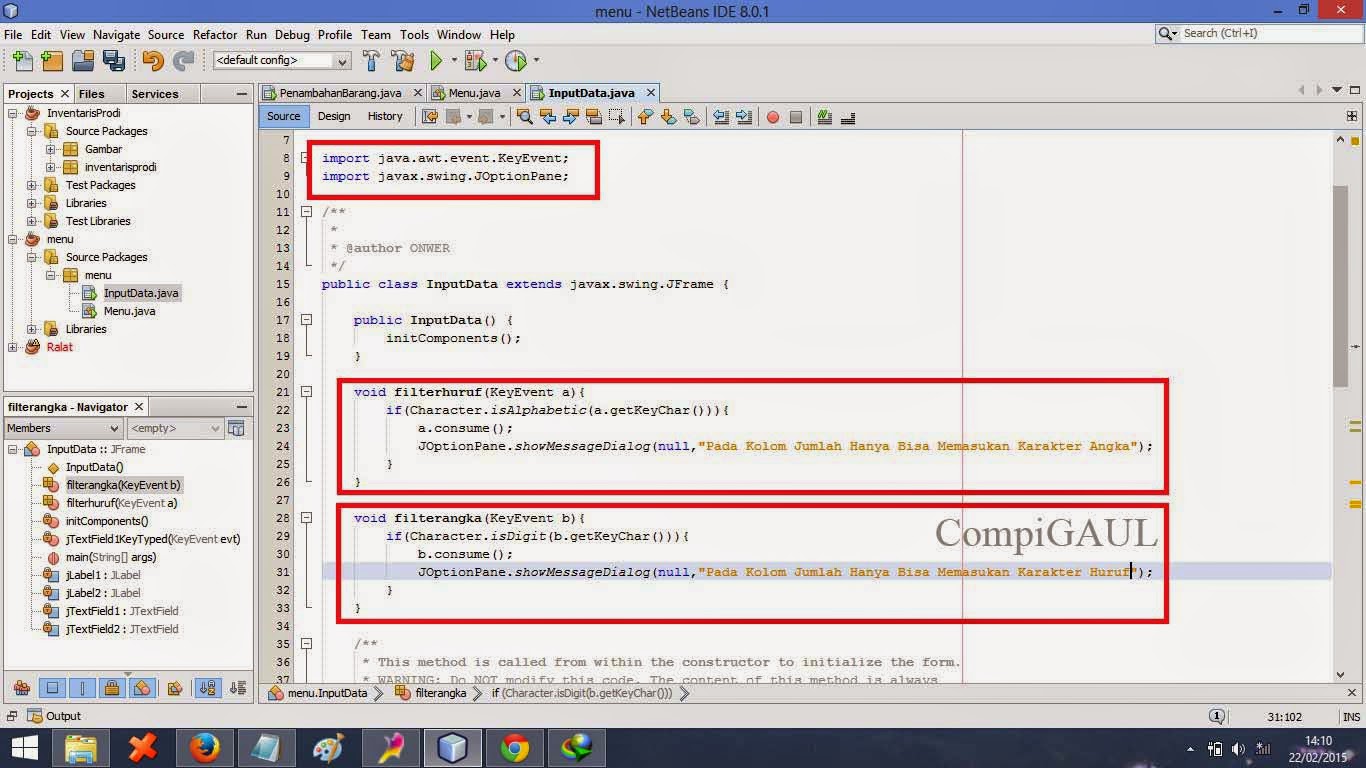
Task: Click the Debug Project icon
Action: [477, 61]
